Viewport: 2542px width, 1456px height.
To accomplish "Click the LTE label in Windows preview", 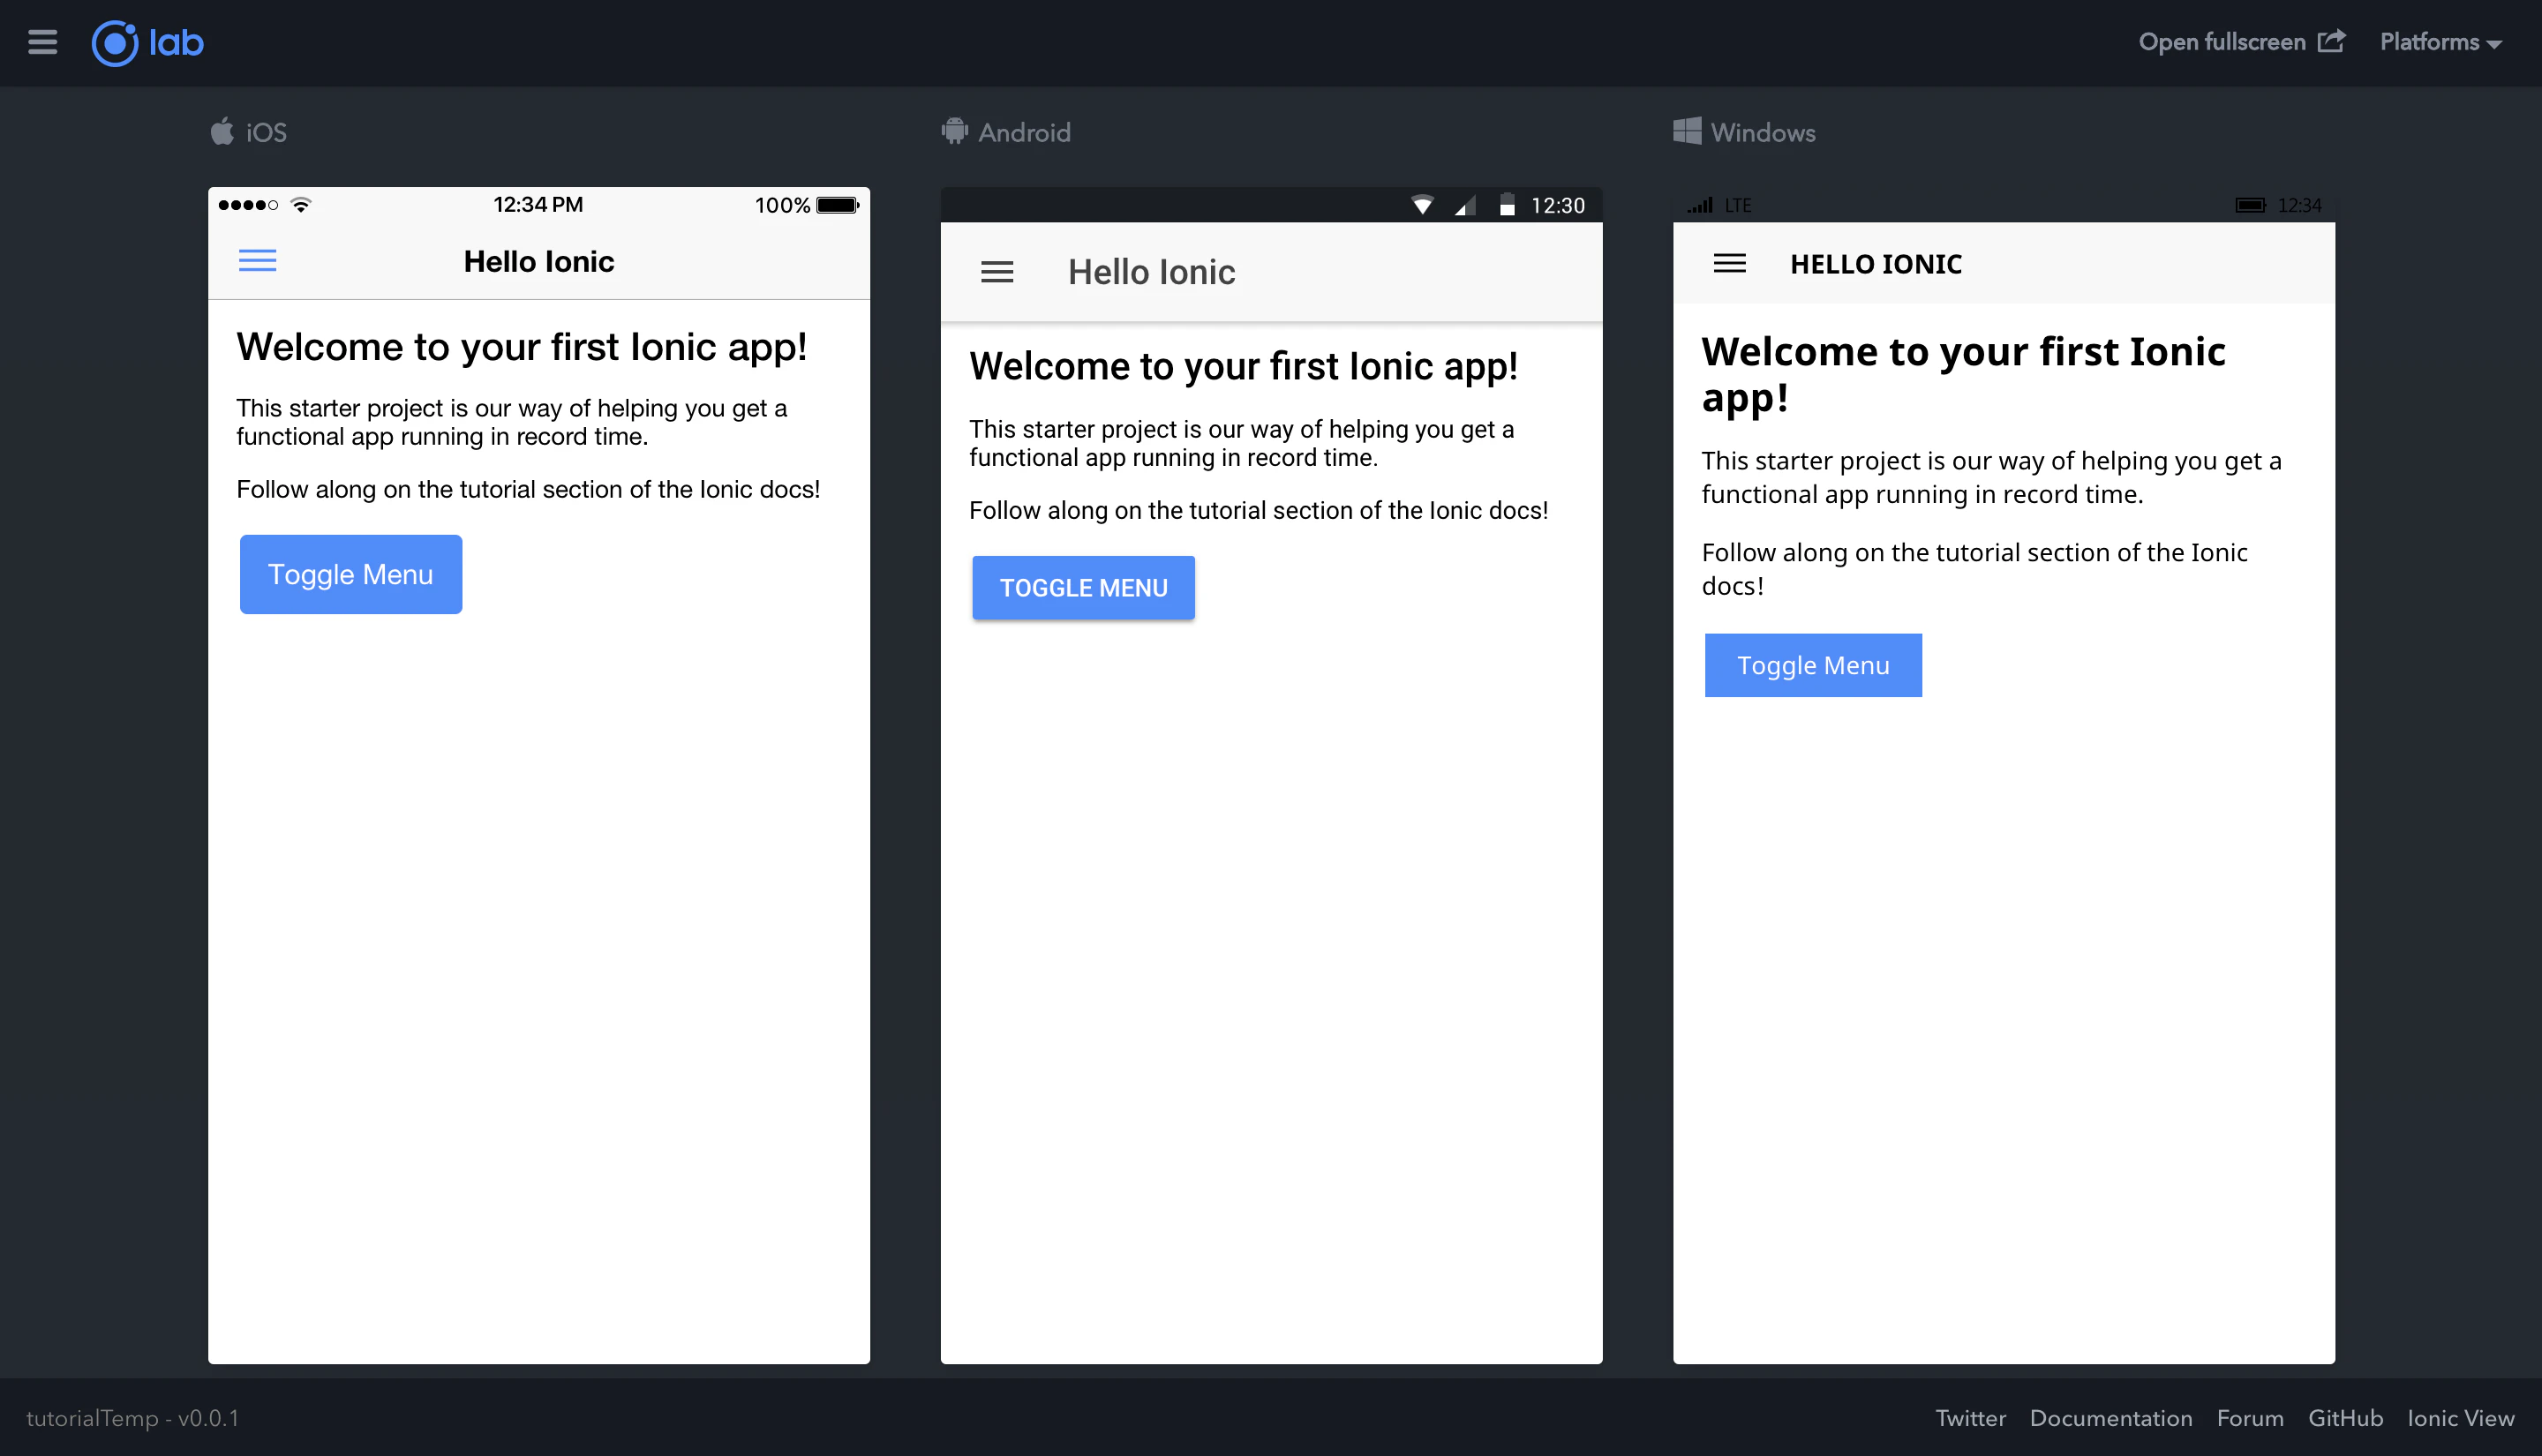I will click(x=1738, y=205).
